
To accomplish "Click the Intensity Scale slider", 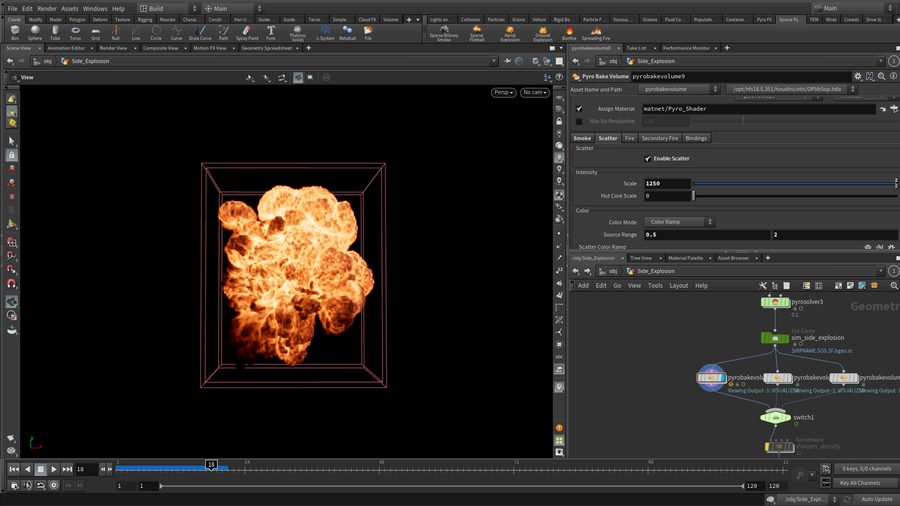I will click(x=795, y=184).
